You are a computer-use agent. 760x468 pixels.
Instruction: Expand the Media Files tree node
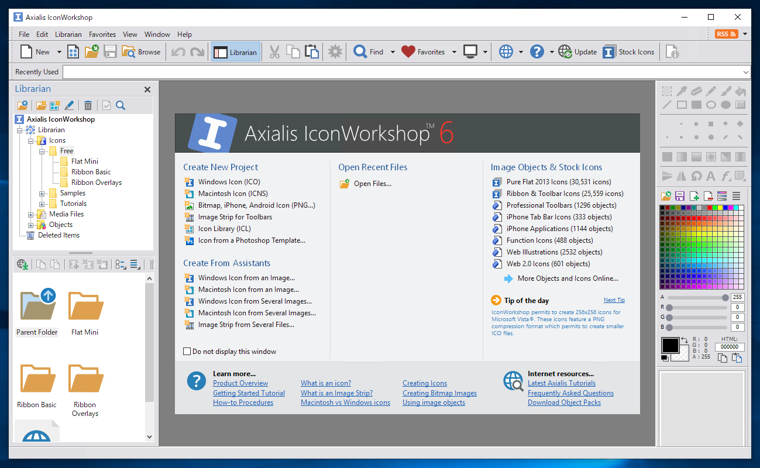point(31,214)
